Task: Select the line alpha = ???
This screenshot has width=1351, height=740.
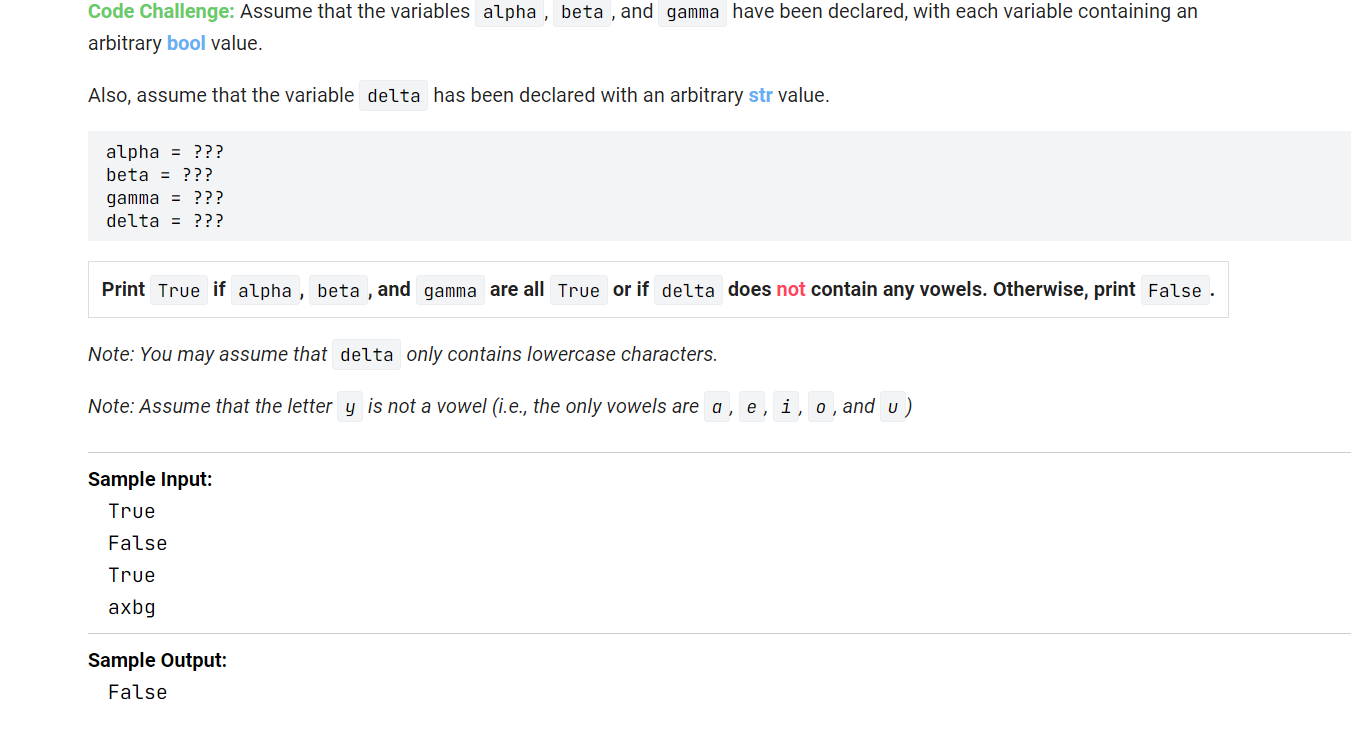Action: tap(164, 151)
